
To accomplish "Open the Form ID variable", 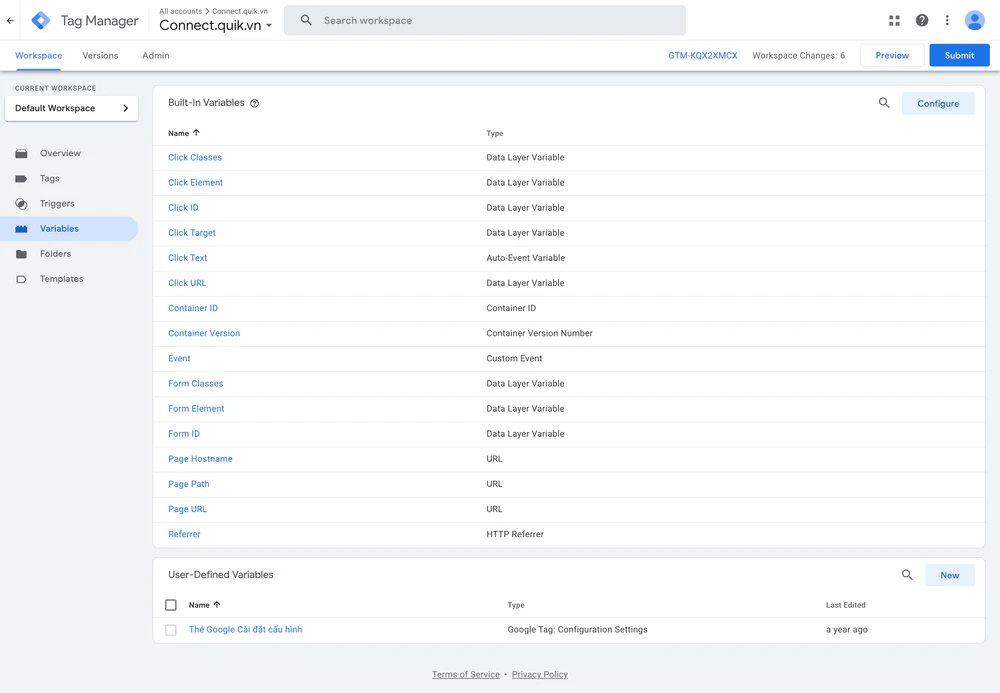I will pyautogui.click(x=184, y=434).
